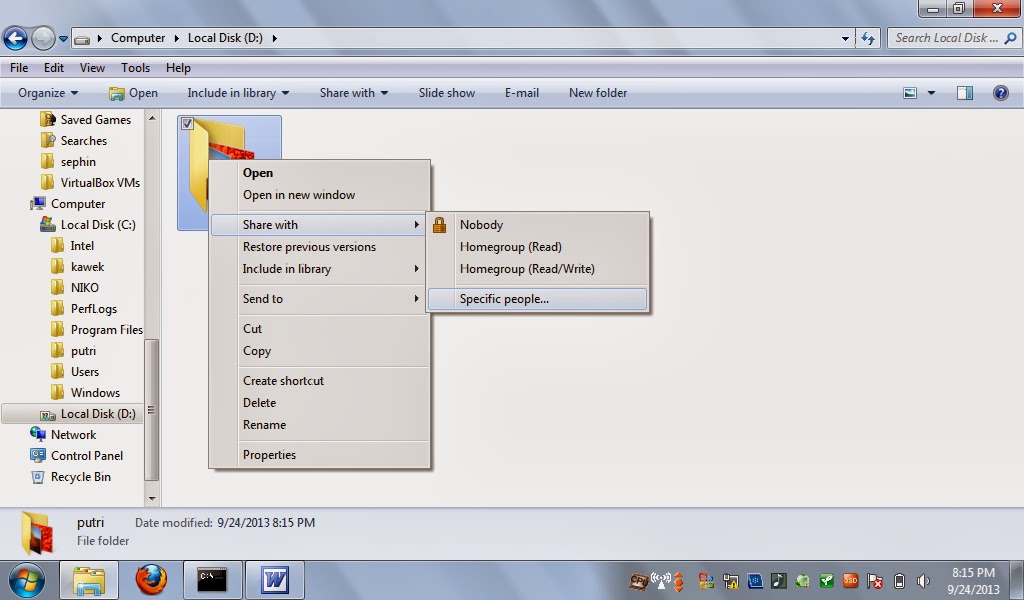This screenshot has height=600, width=1024.
Task: Open the recent pages dropdown arrow
Action: point(63,39)
